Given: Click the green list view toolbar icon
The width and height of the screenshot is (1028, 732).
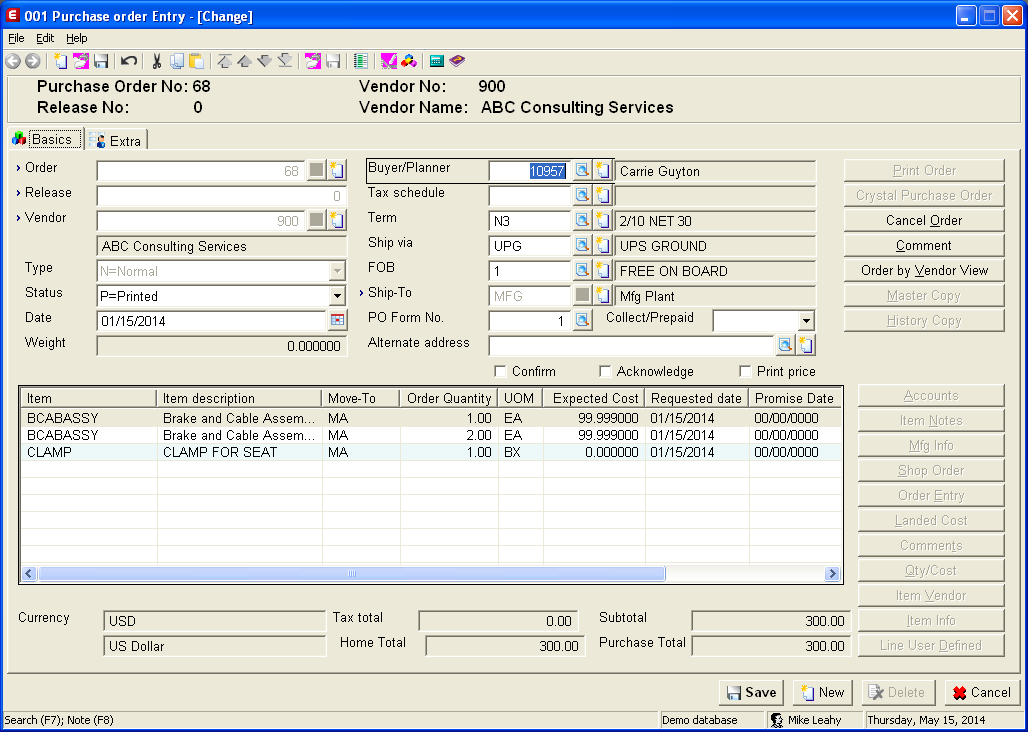Looking at the screenshot, I should (x=361, y=62).
